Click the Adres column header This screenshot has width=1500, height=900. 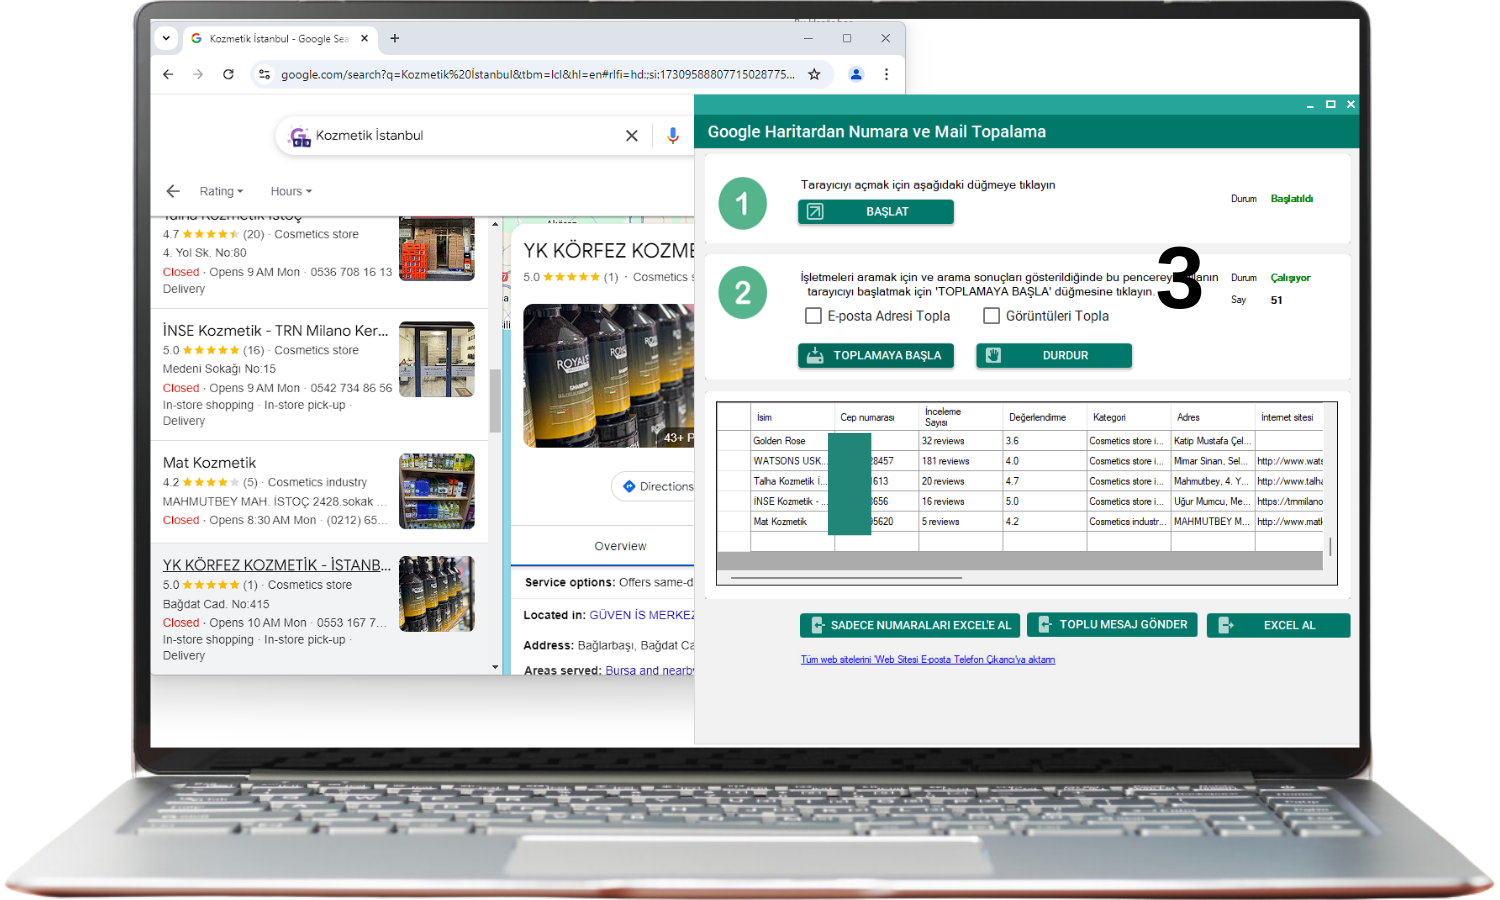(1212, 417)
